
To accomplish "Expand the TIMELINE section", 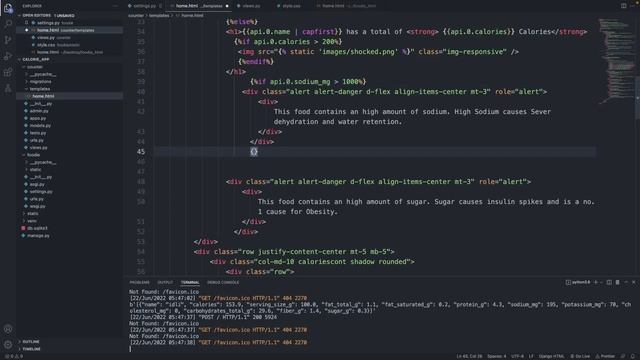I will [x=69, y=349].
